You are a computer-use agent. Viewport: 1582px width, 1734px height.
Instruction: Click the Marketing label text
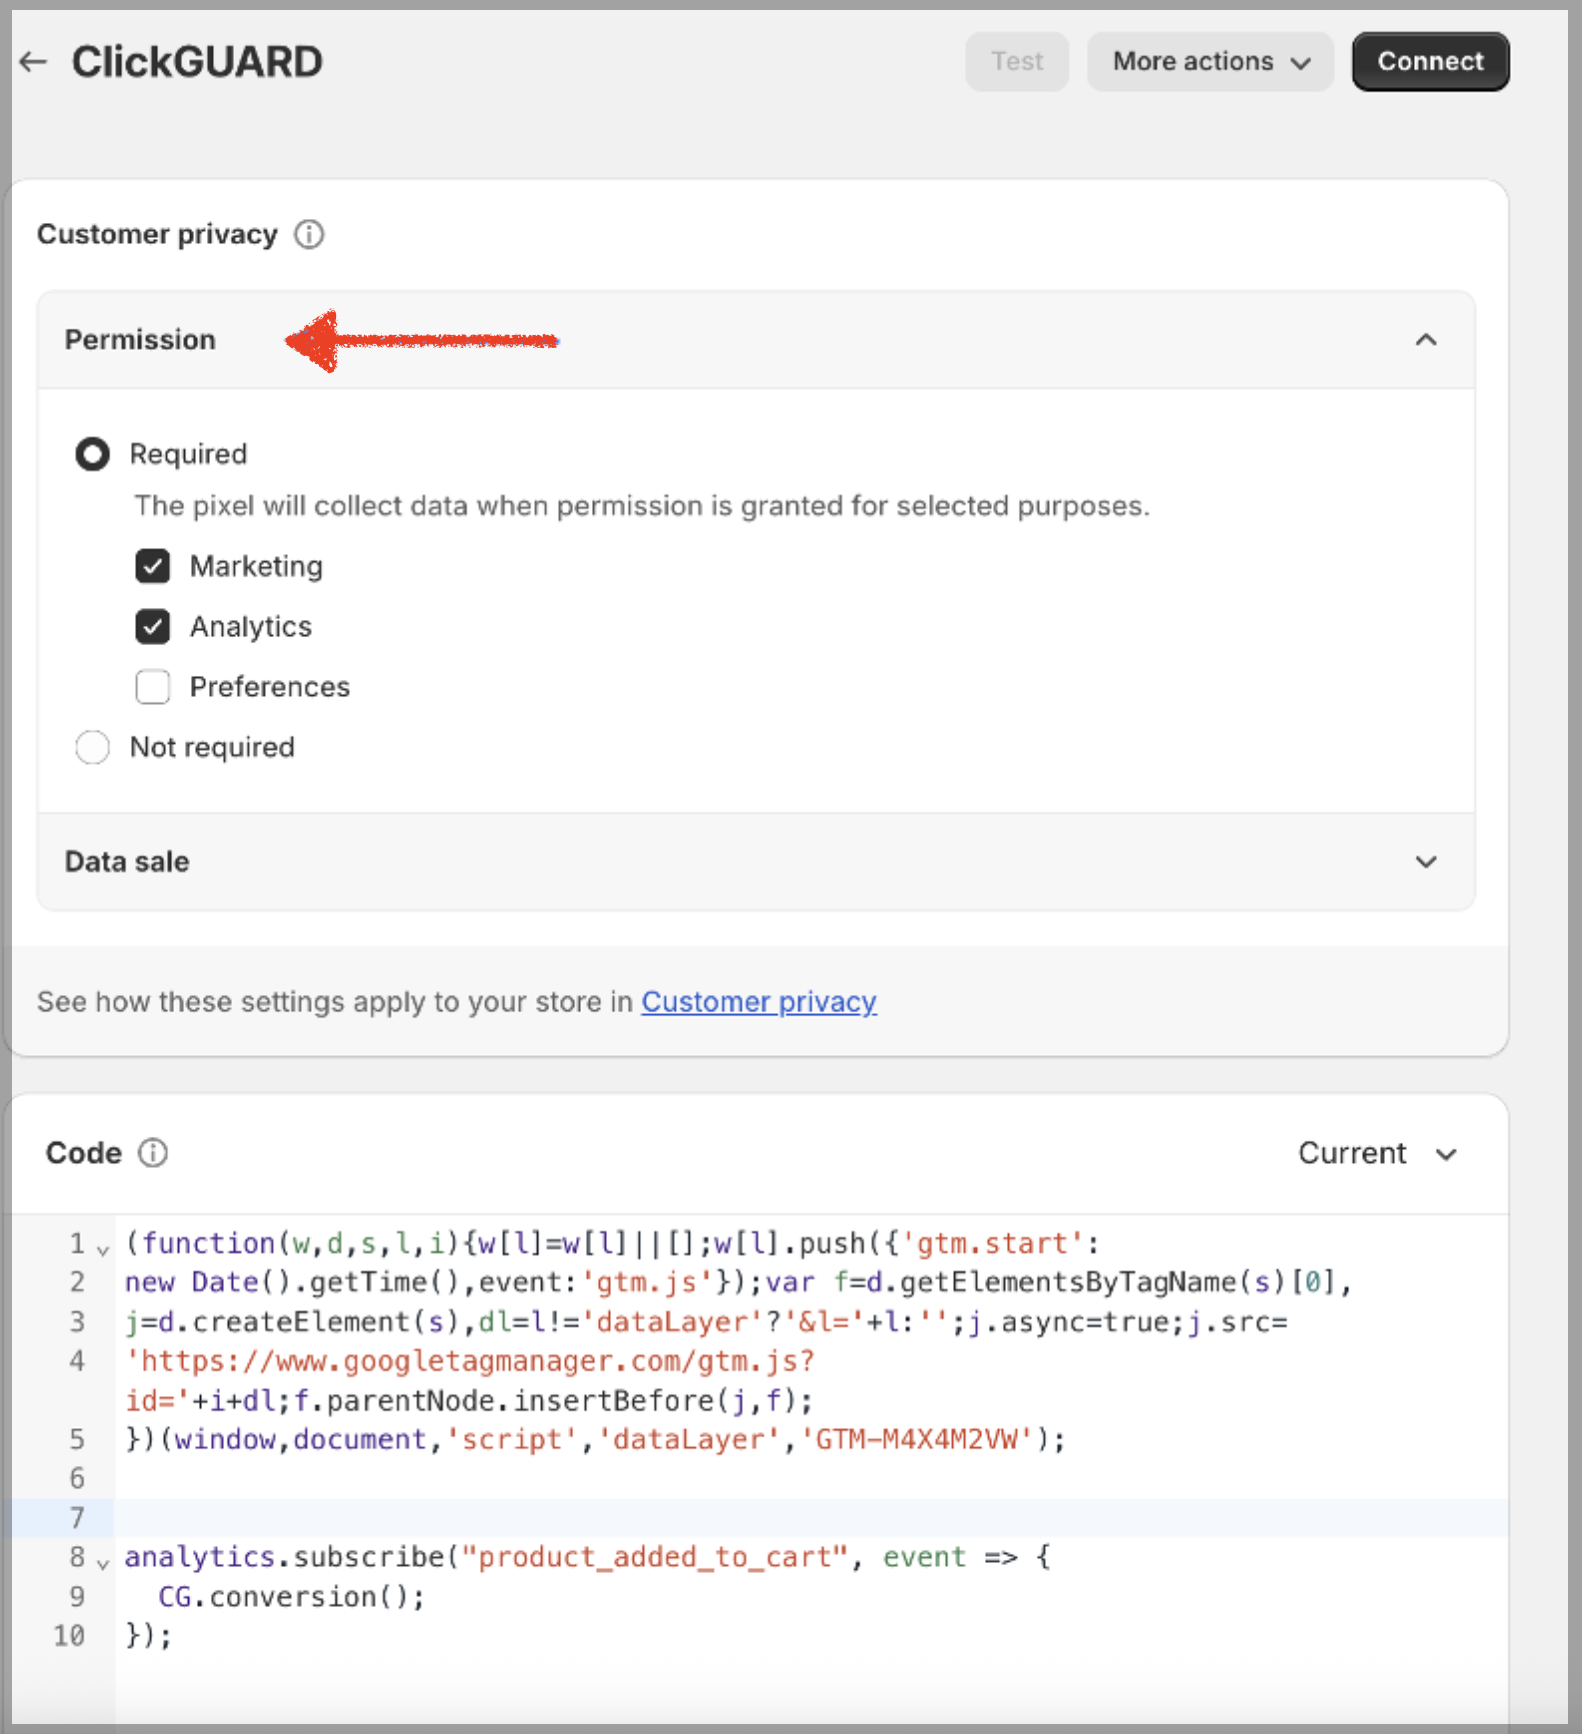pos(256,566)
